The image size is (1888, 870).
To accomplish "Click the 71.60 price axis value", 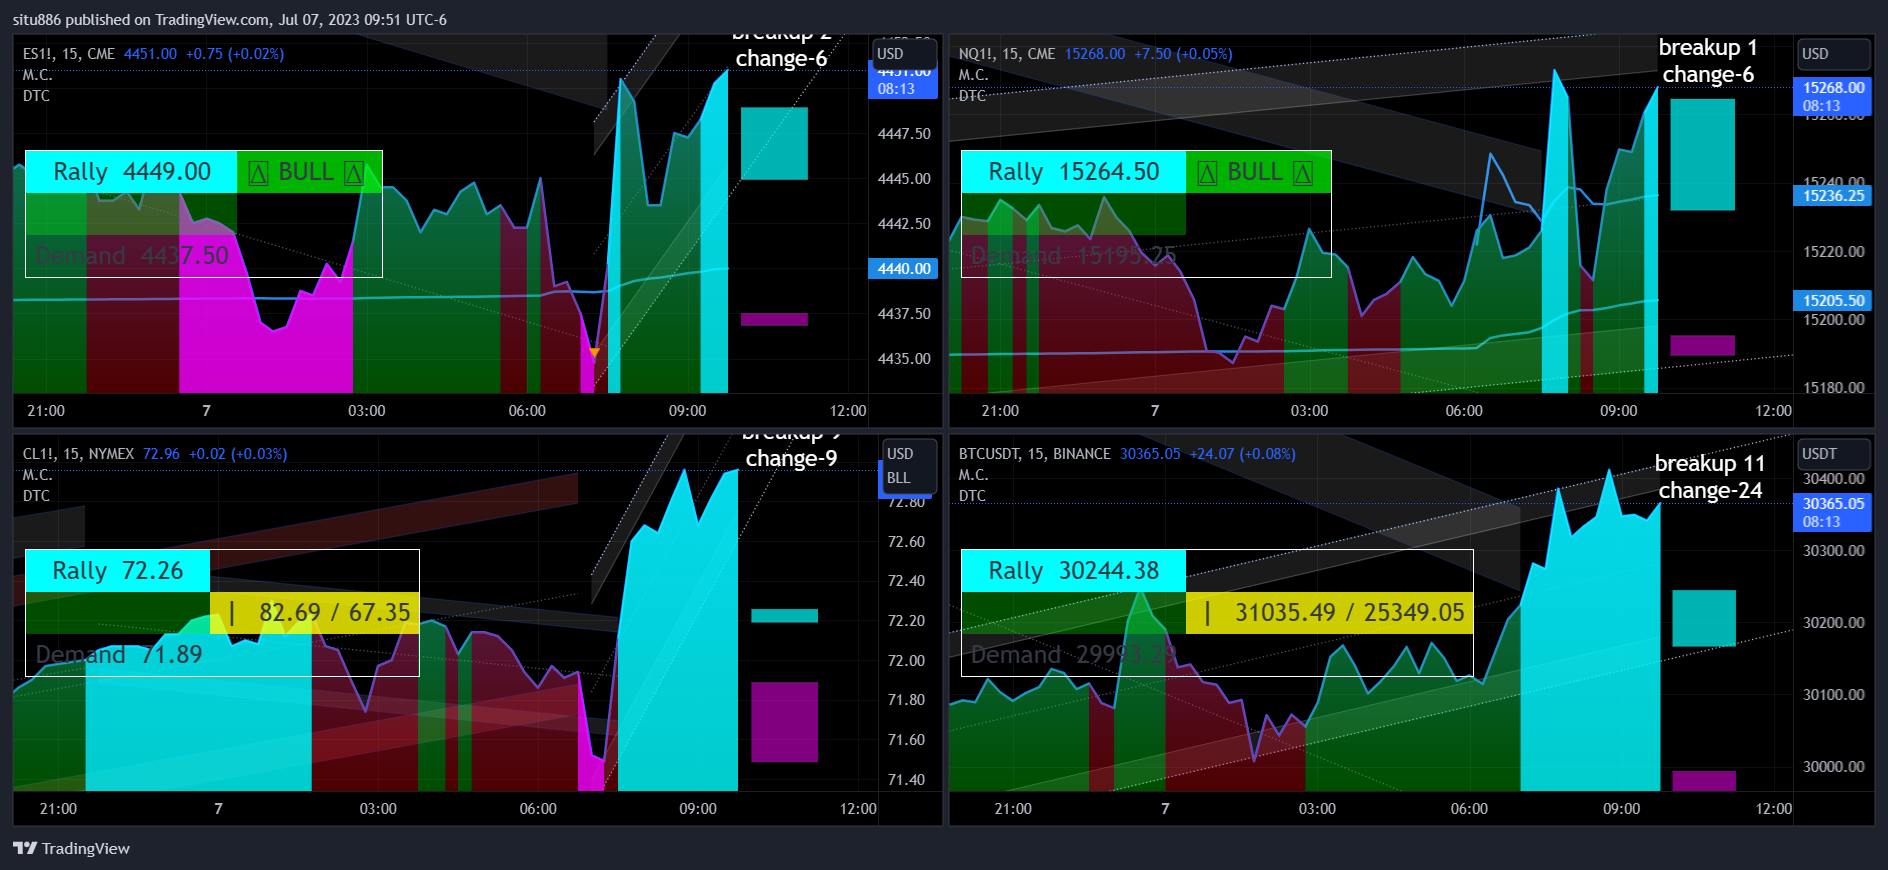I will coord(907,740).
